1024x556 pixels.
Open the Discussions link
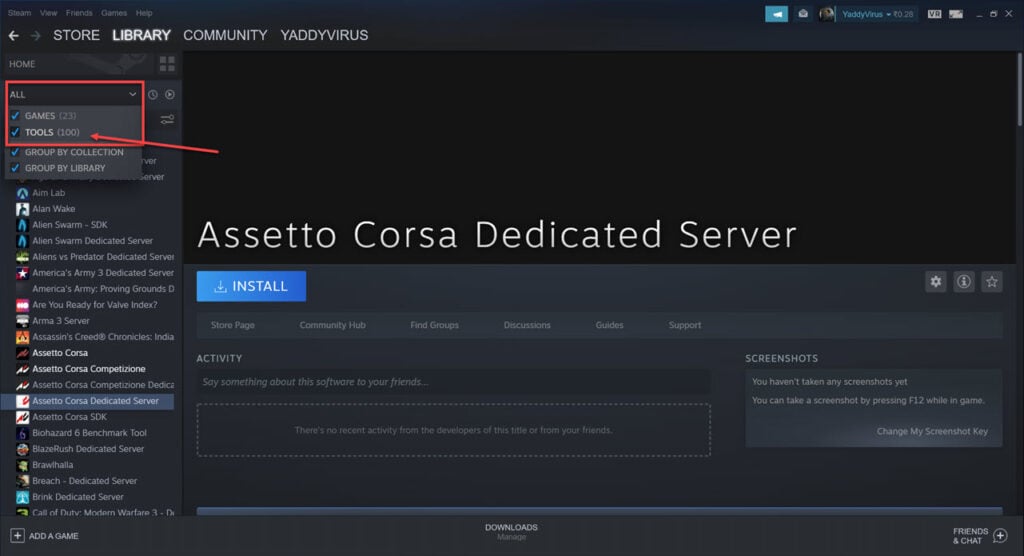tap(527, 325)
